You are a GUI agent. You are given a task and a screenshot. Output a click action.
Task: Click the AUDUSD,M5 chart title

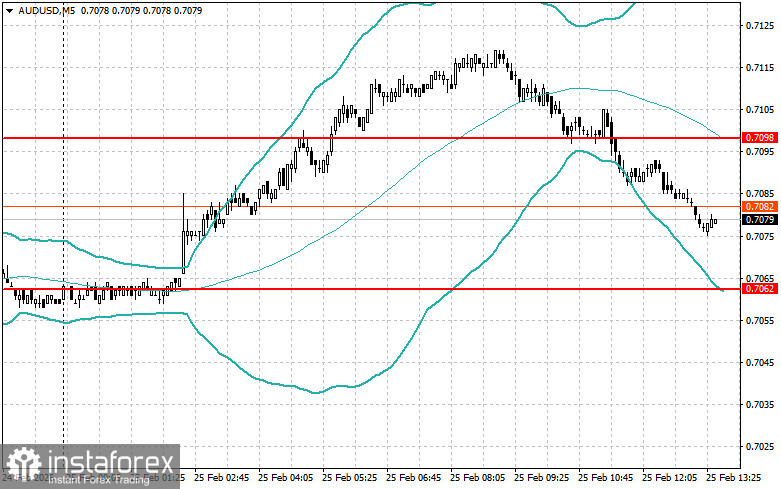[x=46, y=10]
